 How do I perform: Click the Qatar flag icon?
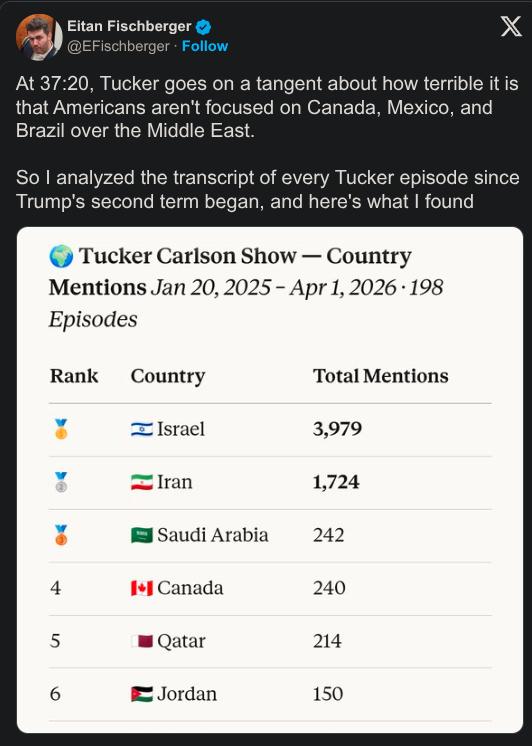pyautogui.click(x=142, y=641)
